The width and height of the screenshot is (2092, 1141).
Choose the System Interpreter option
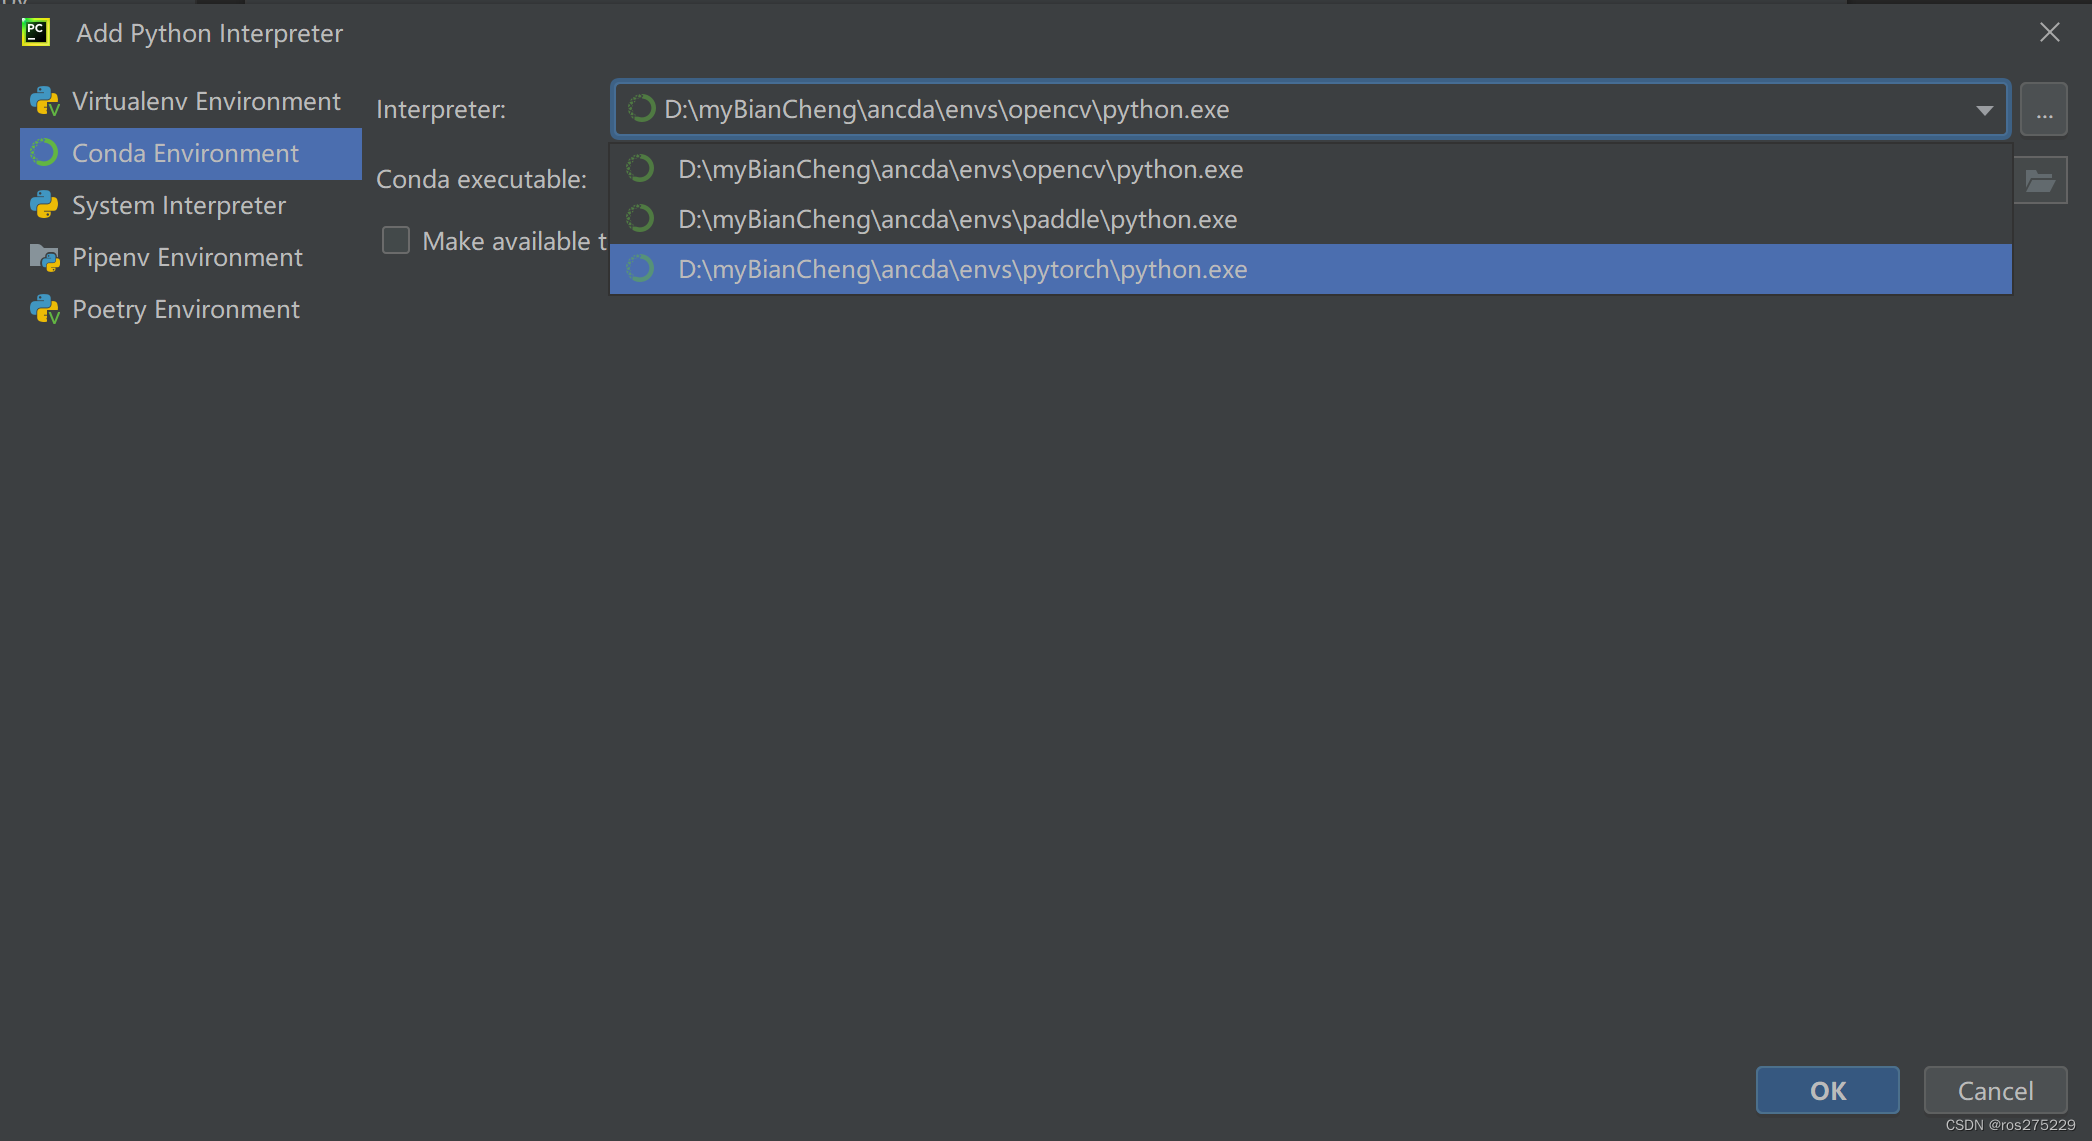coord(178,205)
